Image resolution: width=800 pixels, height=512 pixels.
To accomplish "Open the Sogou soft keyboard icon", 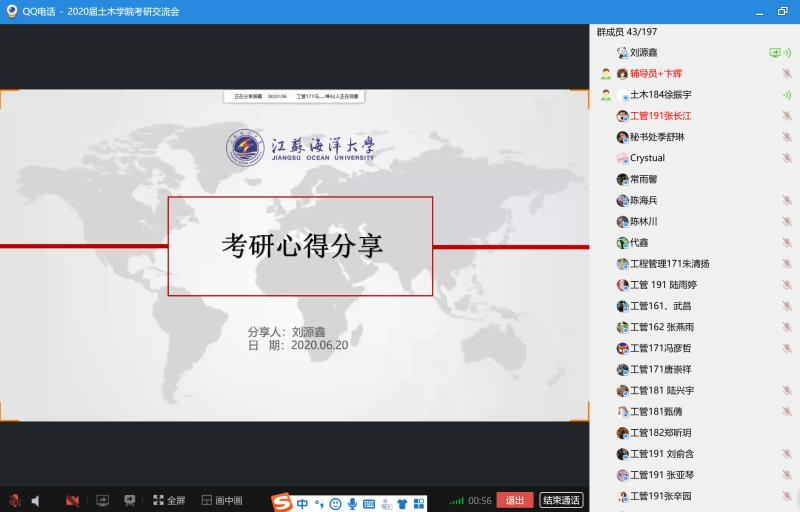I will [369, 502].
